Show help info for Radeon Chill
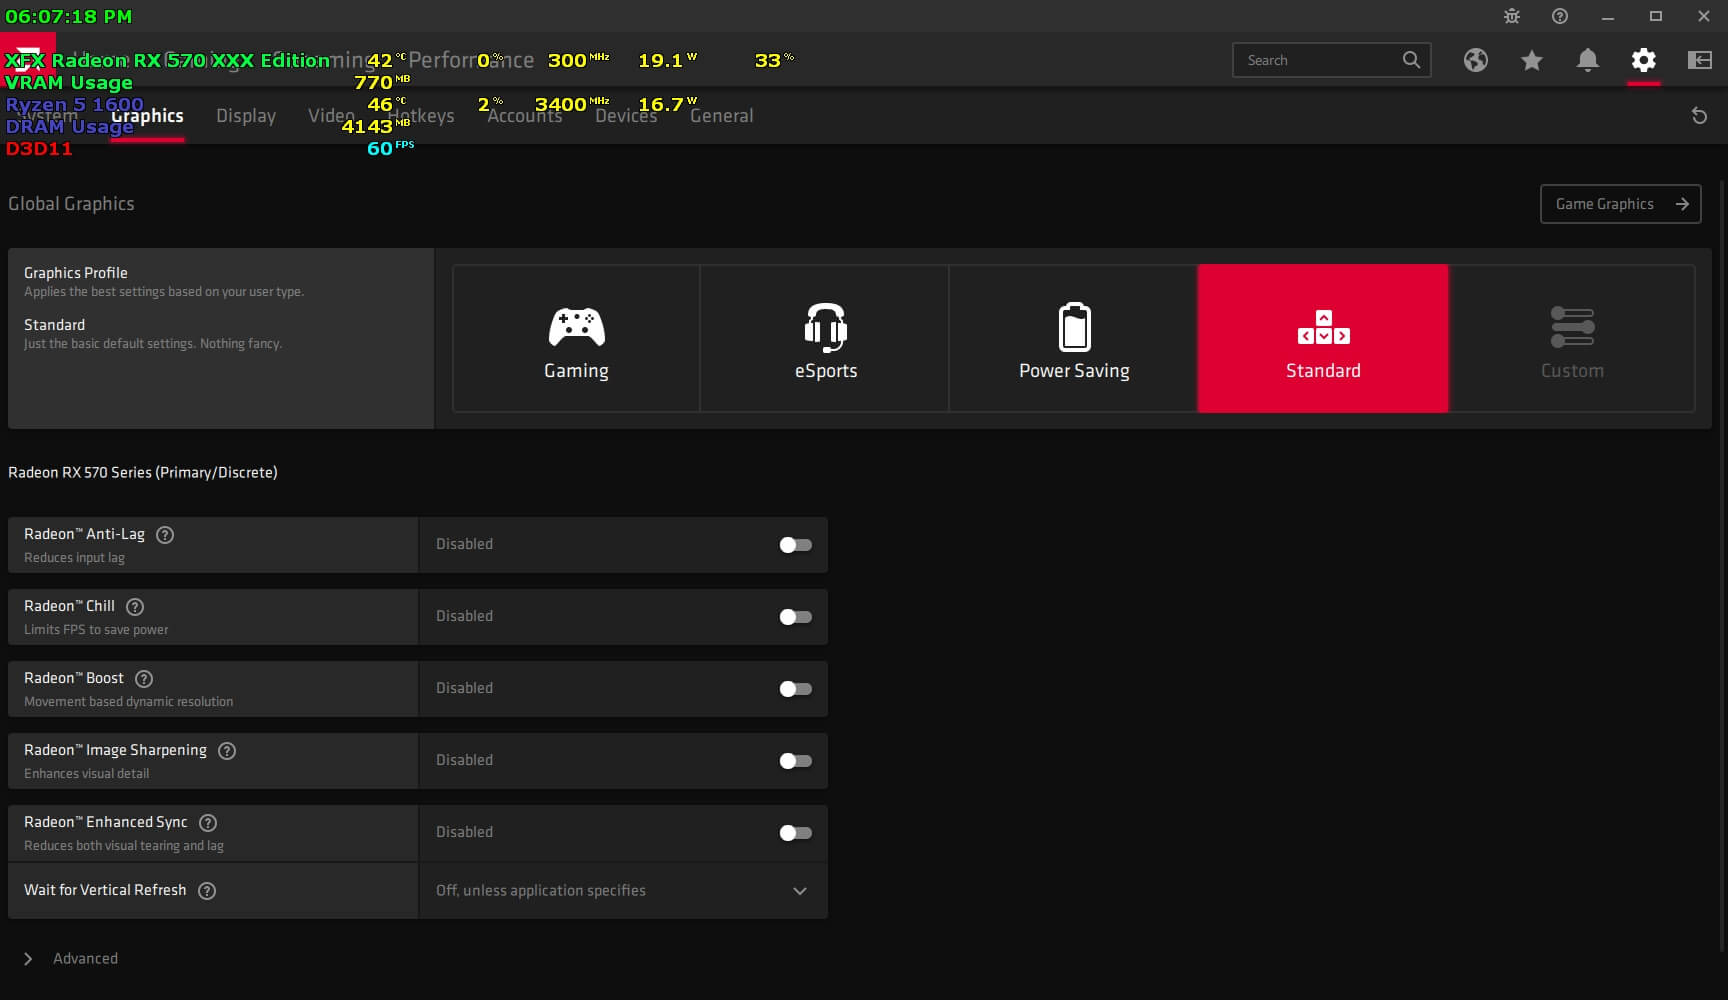Image resolution: width=1728 pixels, height=1000 pixels. pos(135,607)
